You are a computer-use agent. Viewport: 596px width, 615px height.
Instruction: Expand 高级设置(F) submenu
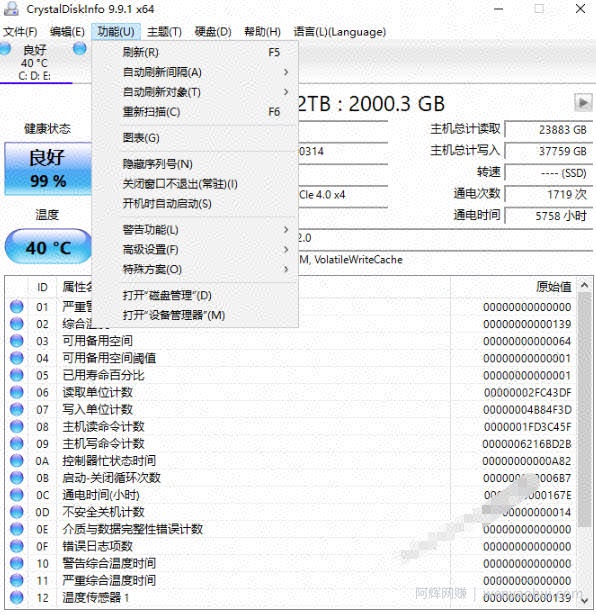tap(195, 249)
